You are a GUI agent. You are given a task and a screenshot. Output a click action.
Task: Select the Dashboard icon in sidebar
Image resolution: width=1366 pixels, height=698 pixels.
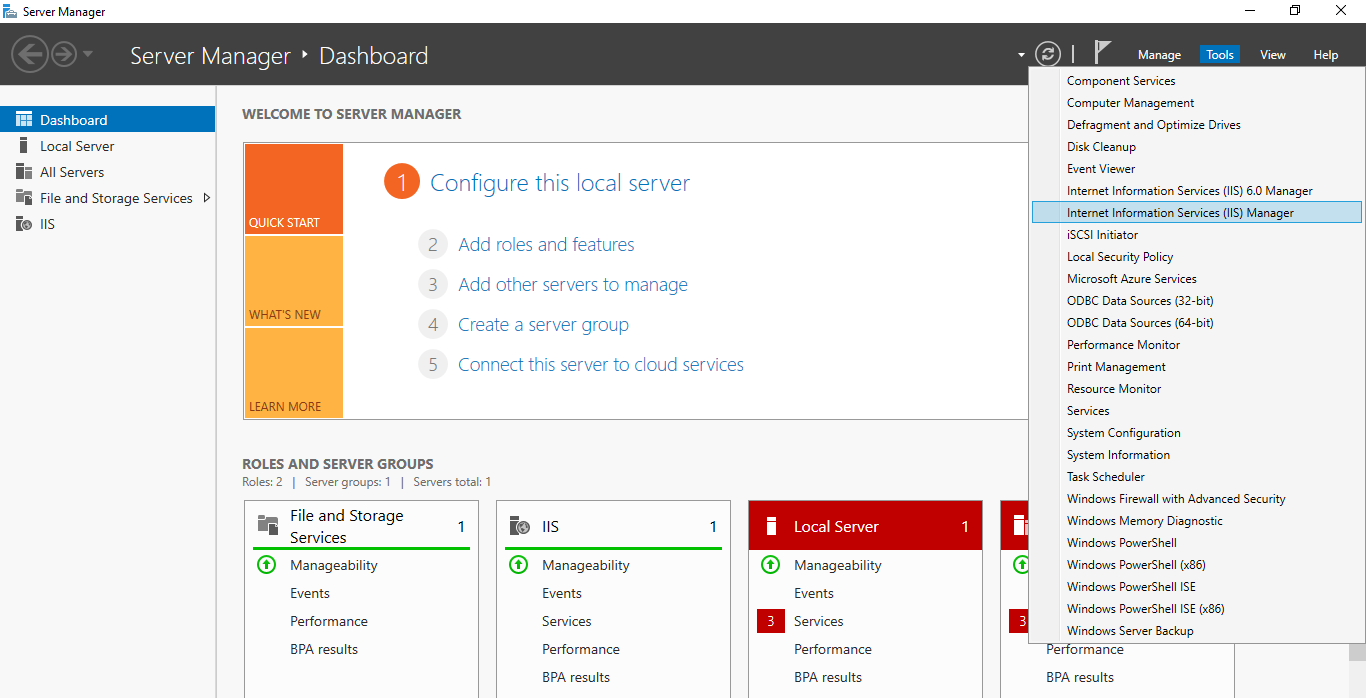(x=24, y=120)
